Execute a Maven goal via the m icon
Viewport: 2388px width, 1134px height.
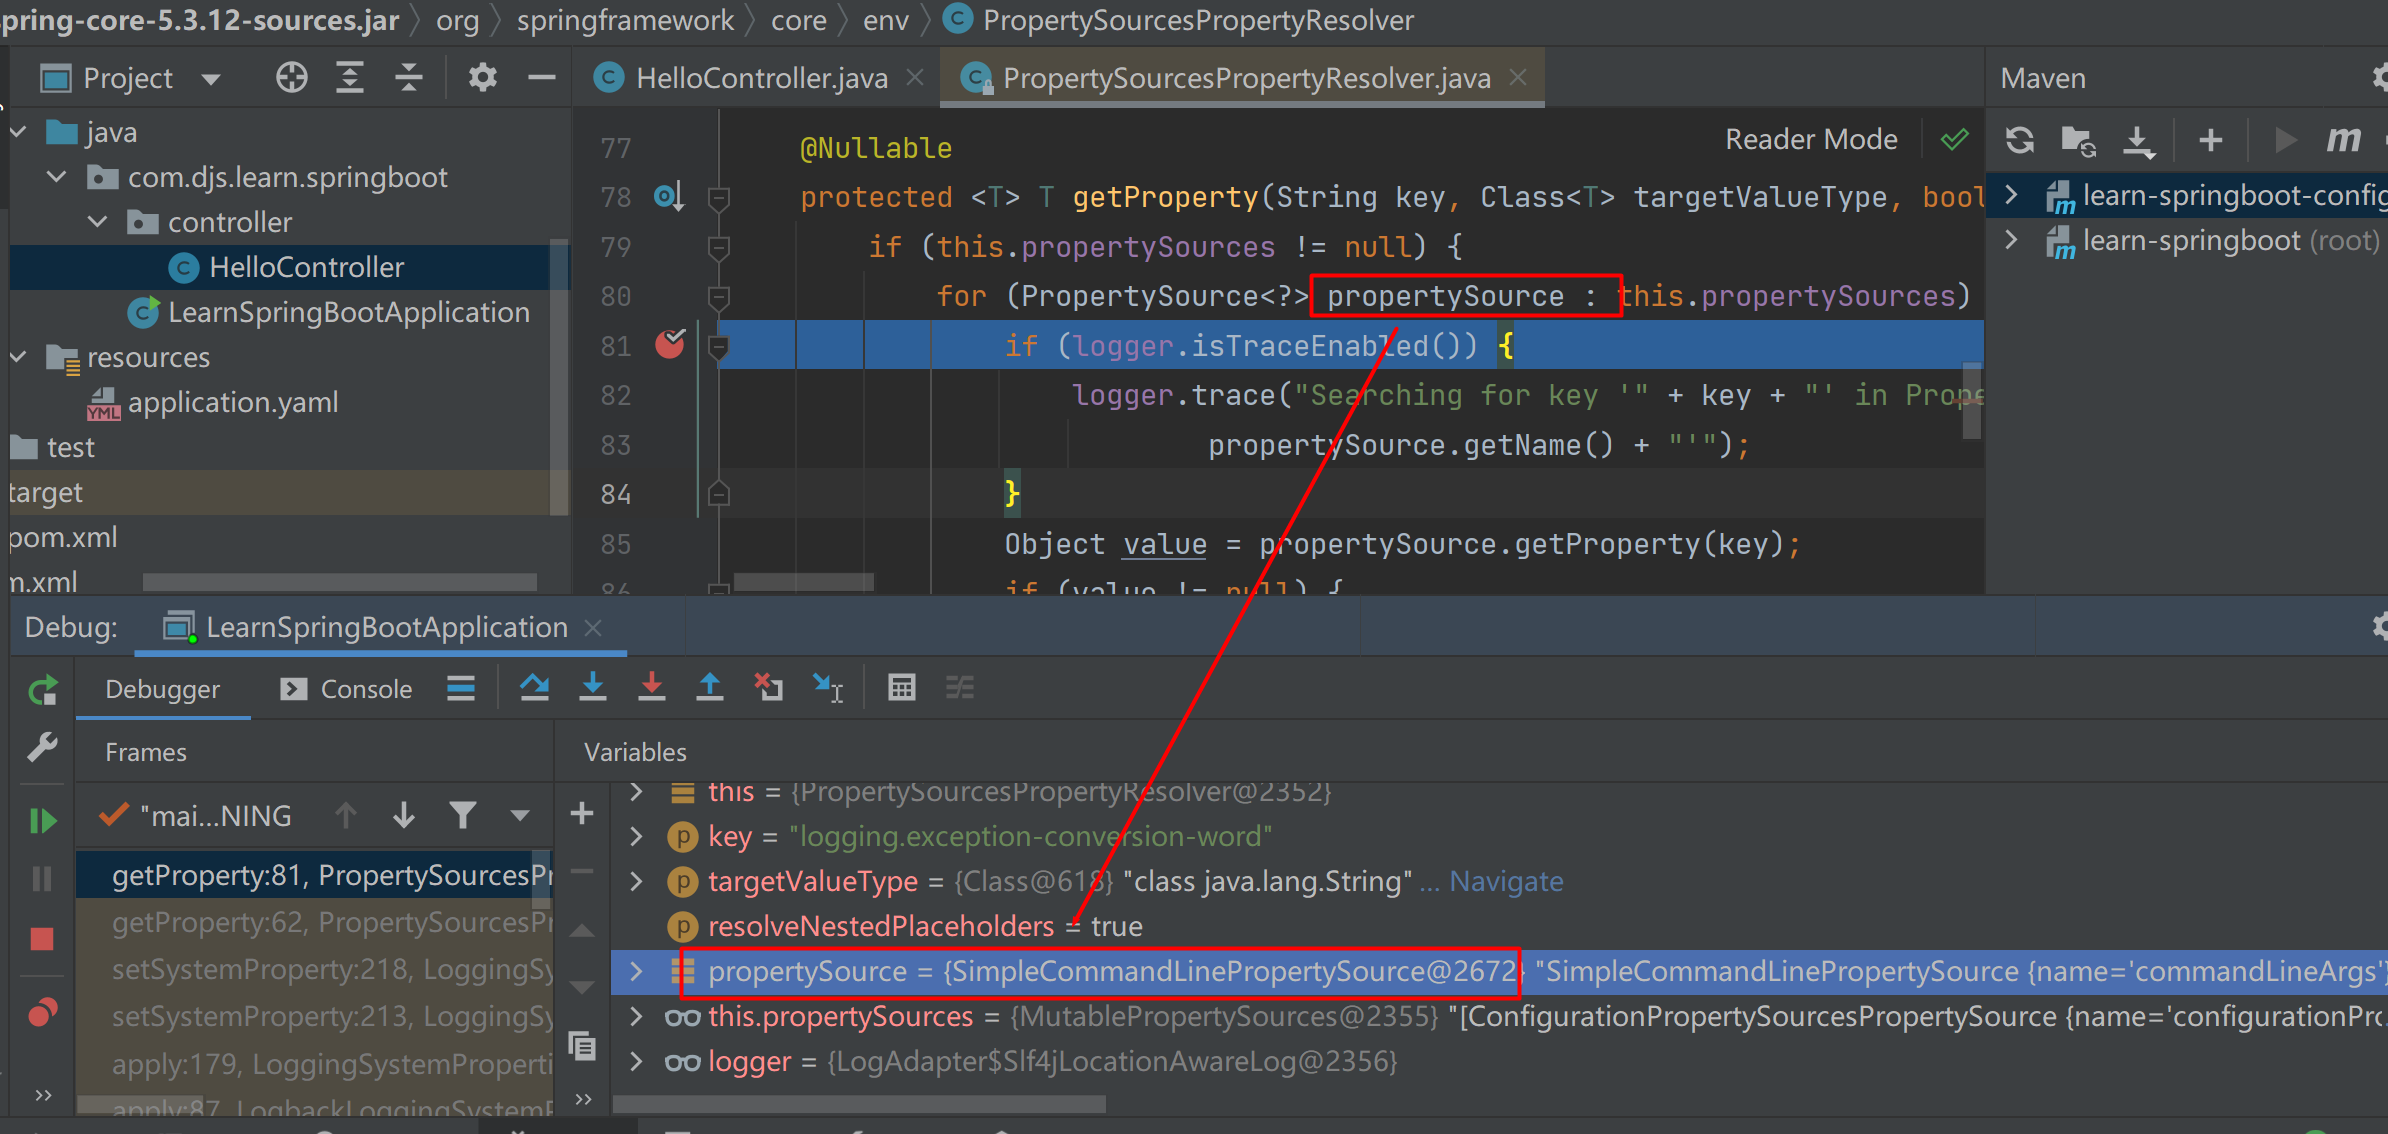click(2343, 140)
